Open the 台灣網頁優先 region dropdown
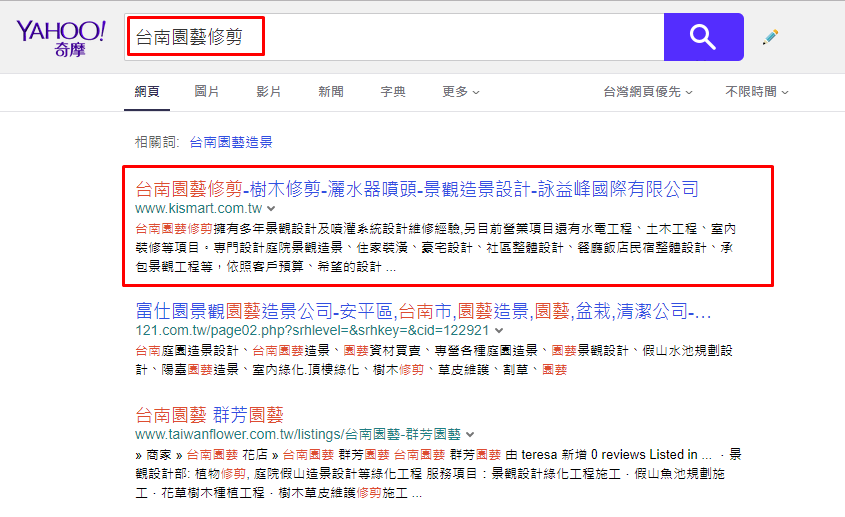The width and height of the screenshot is (845, 517). (647, 92)
